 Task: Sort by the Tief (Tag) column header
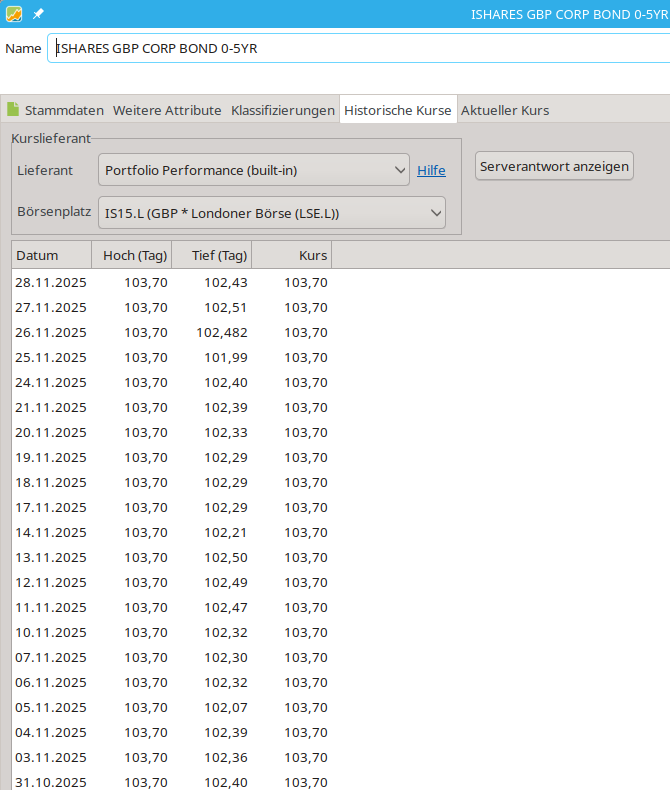tap(212, 256)
